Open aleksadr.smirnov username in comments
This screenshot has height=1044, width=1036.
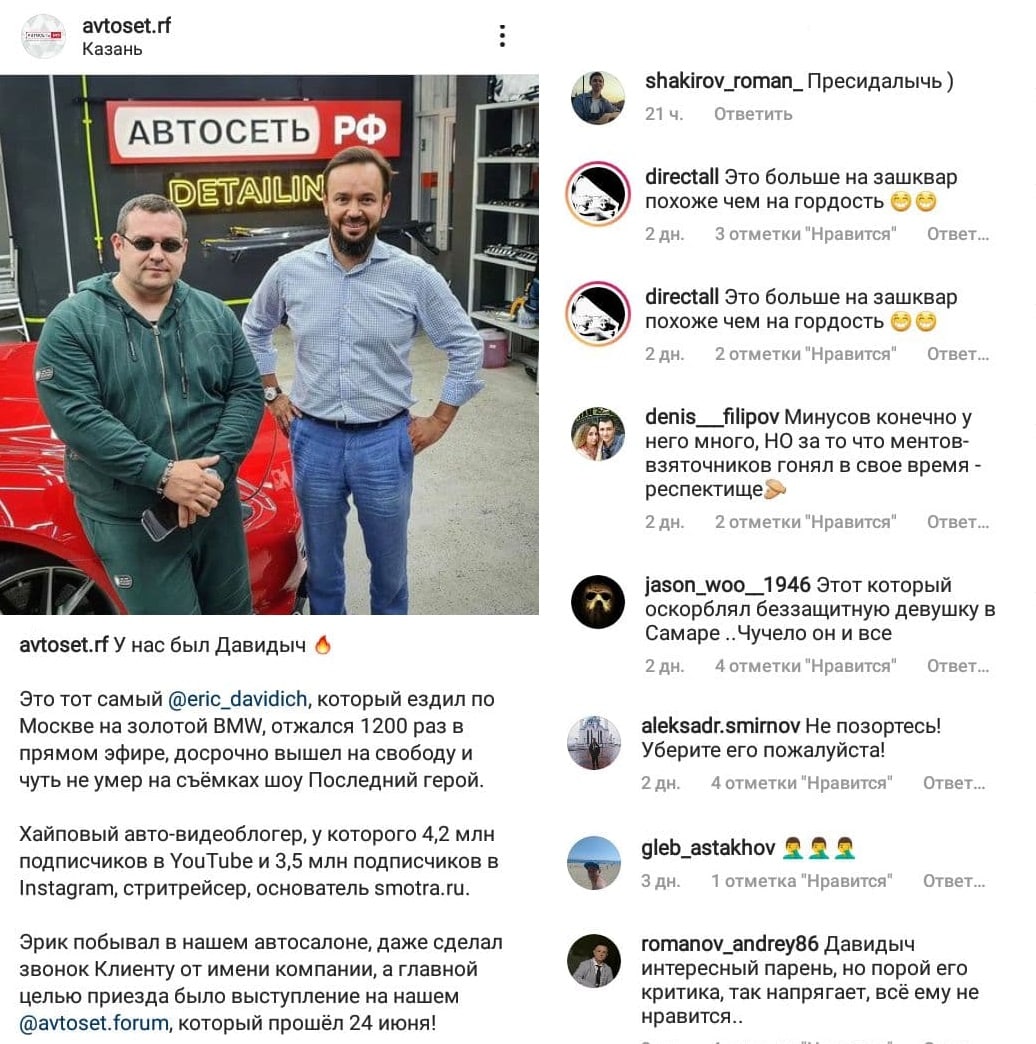pos(720,726)
